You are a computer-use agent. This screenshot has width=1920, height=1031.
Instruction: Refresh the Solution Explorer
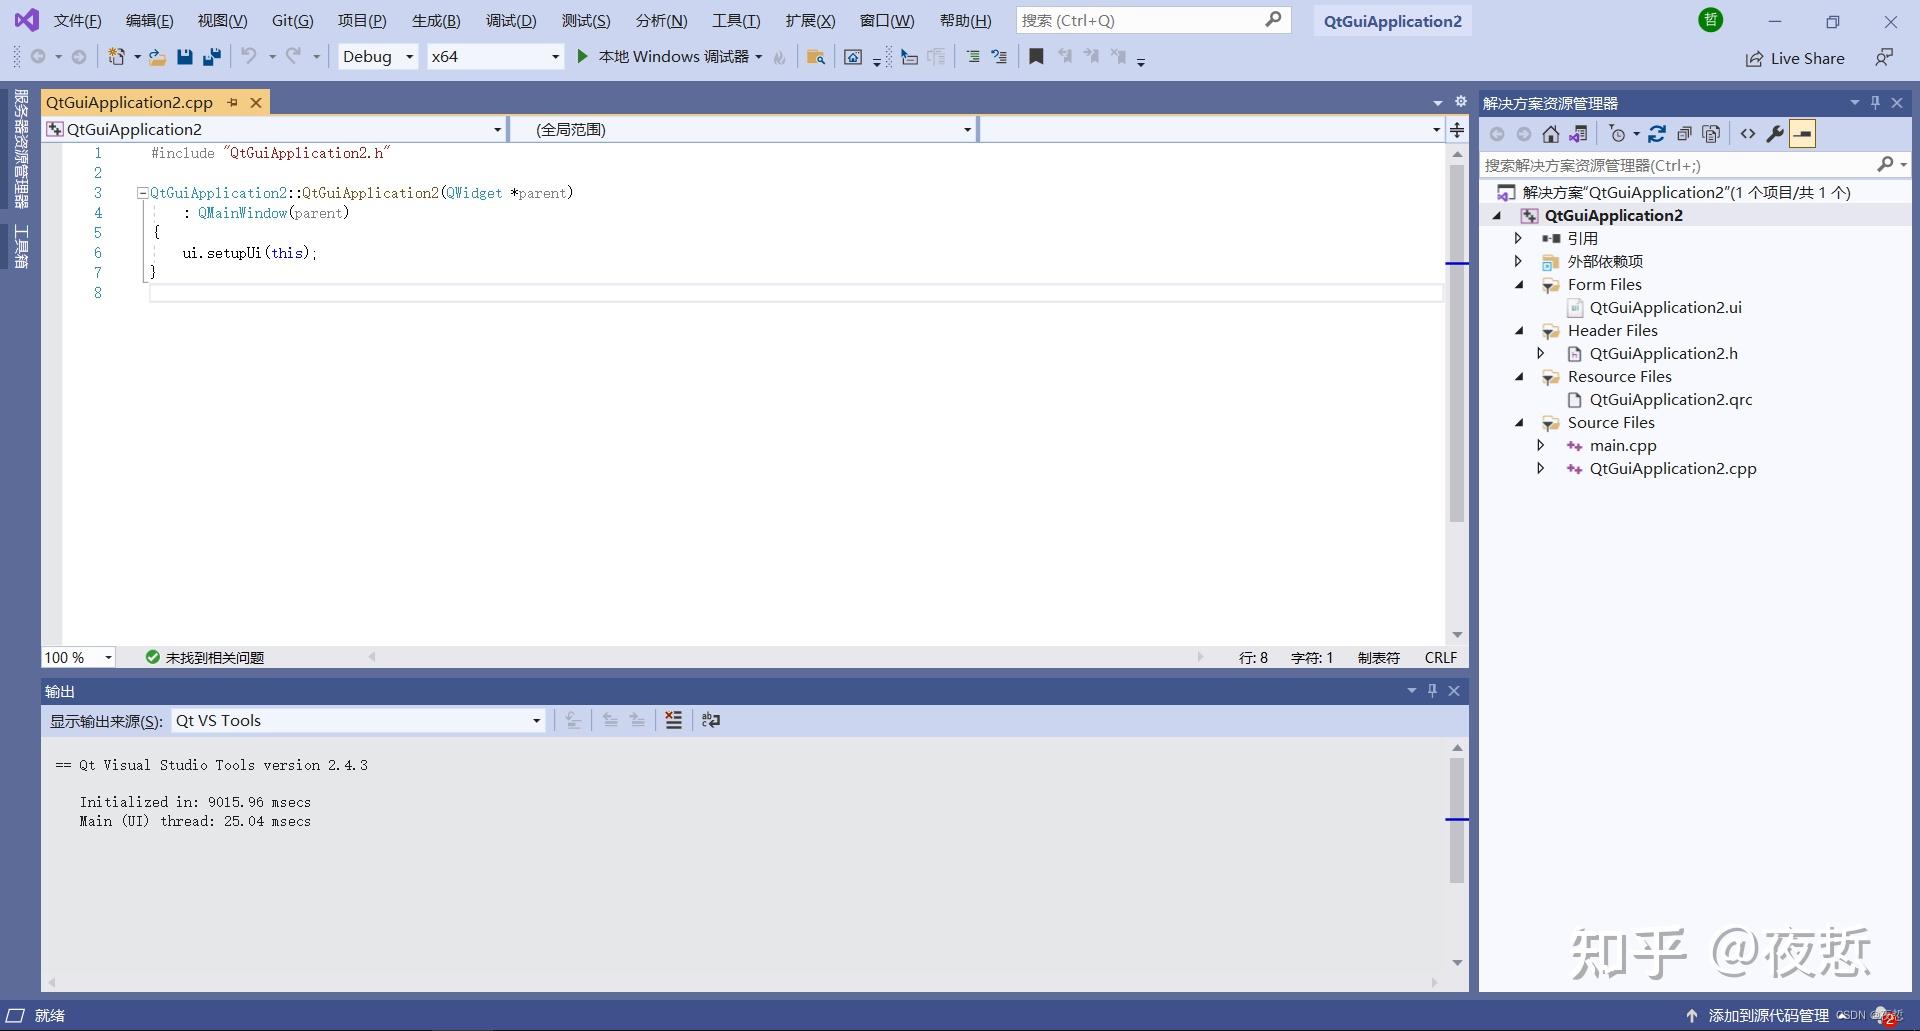pyautogui.click(x=1657, y=133)
